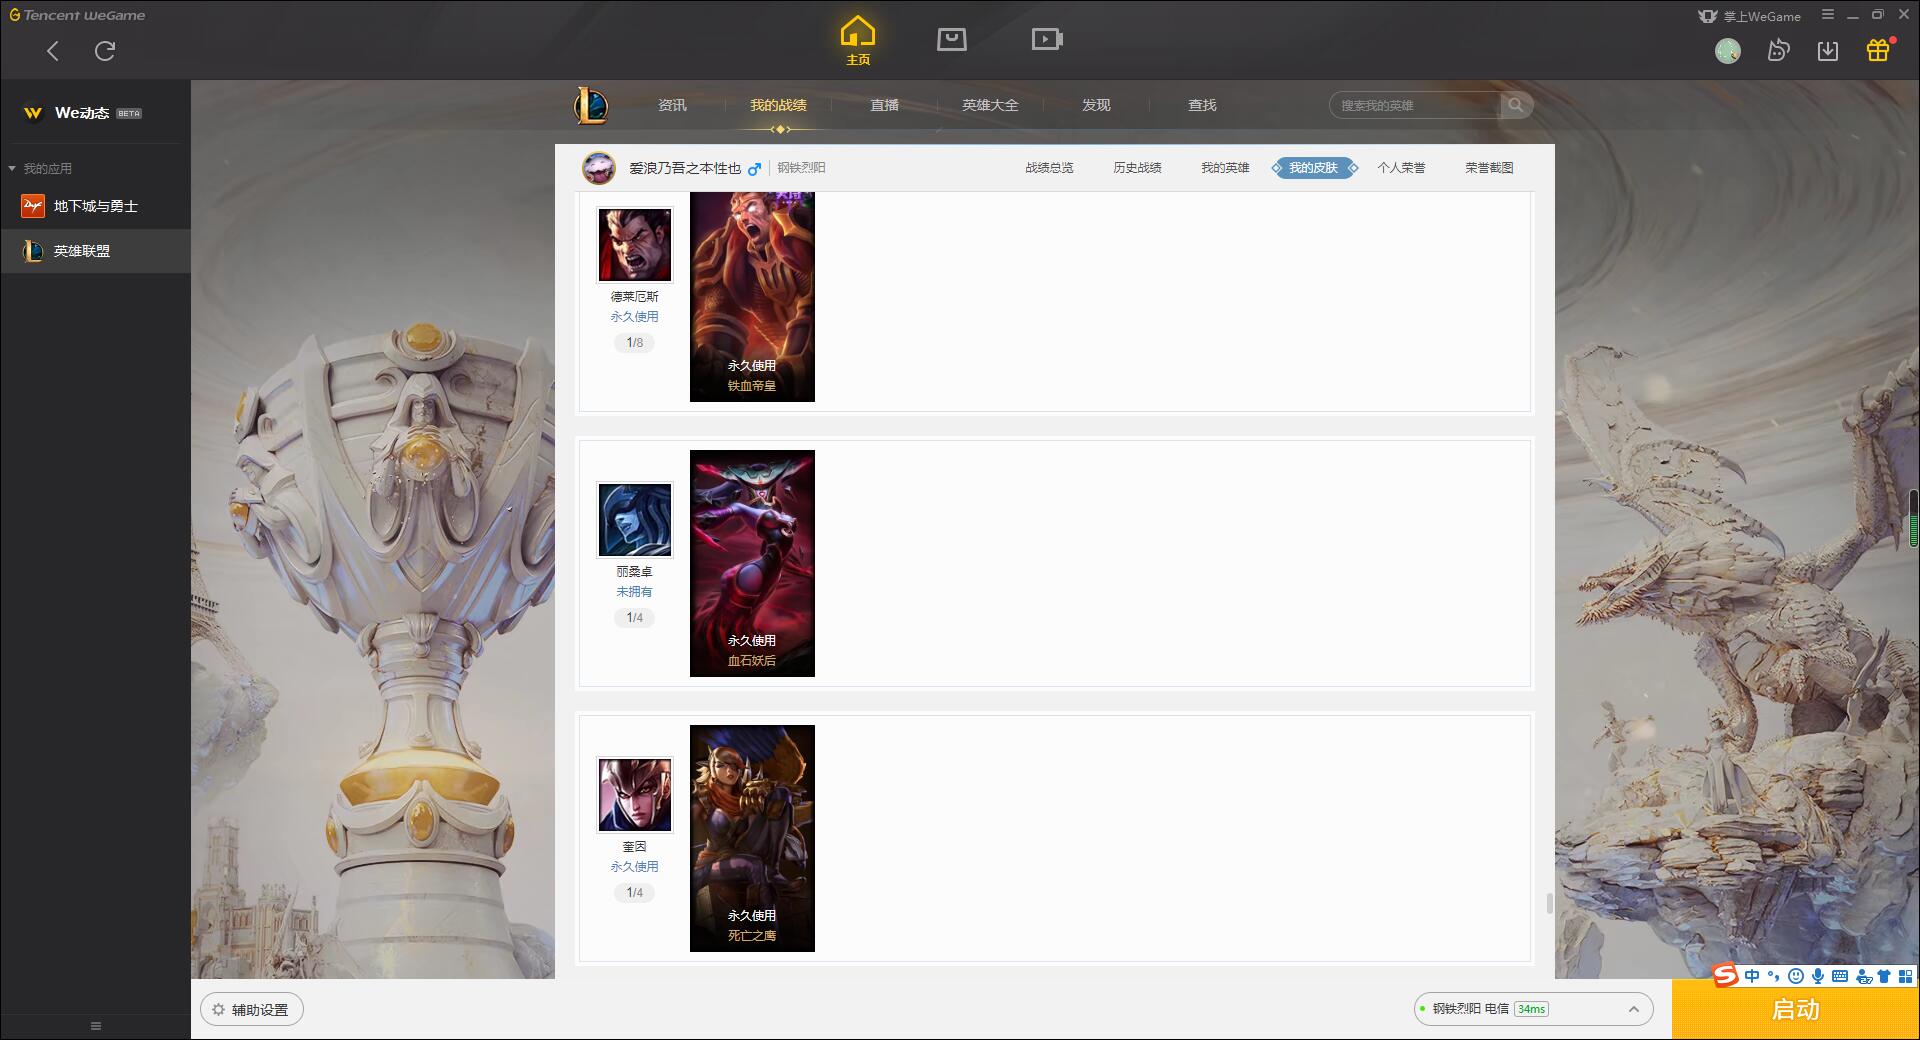Click the magnifier search button
This screenshot has width=1920, height=1040.
click(x=1516, y=105)
